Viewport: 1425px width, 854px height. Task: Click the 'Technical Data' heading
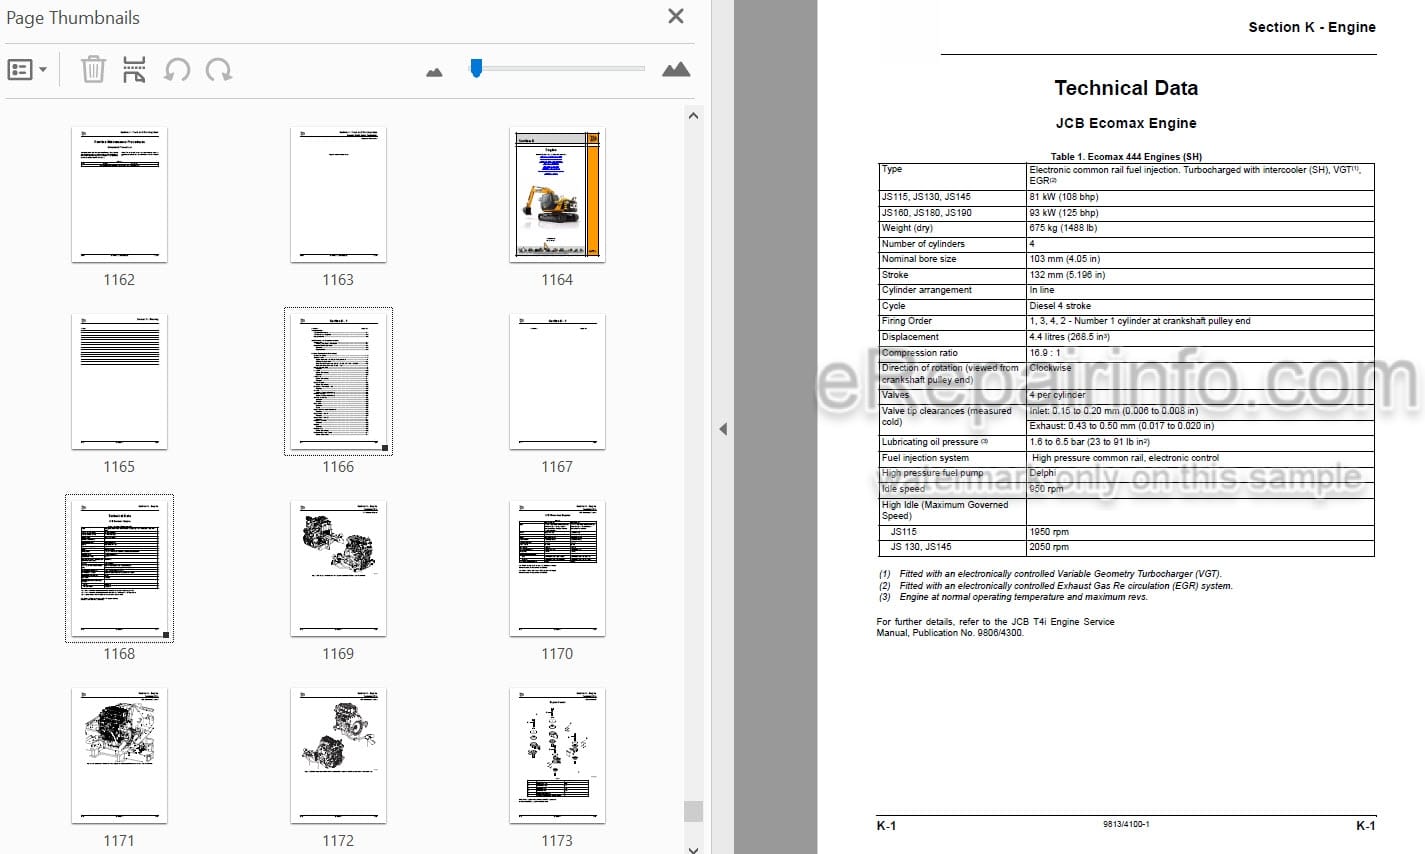(x=1126, y=88)
